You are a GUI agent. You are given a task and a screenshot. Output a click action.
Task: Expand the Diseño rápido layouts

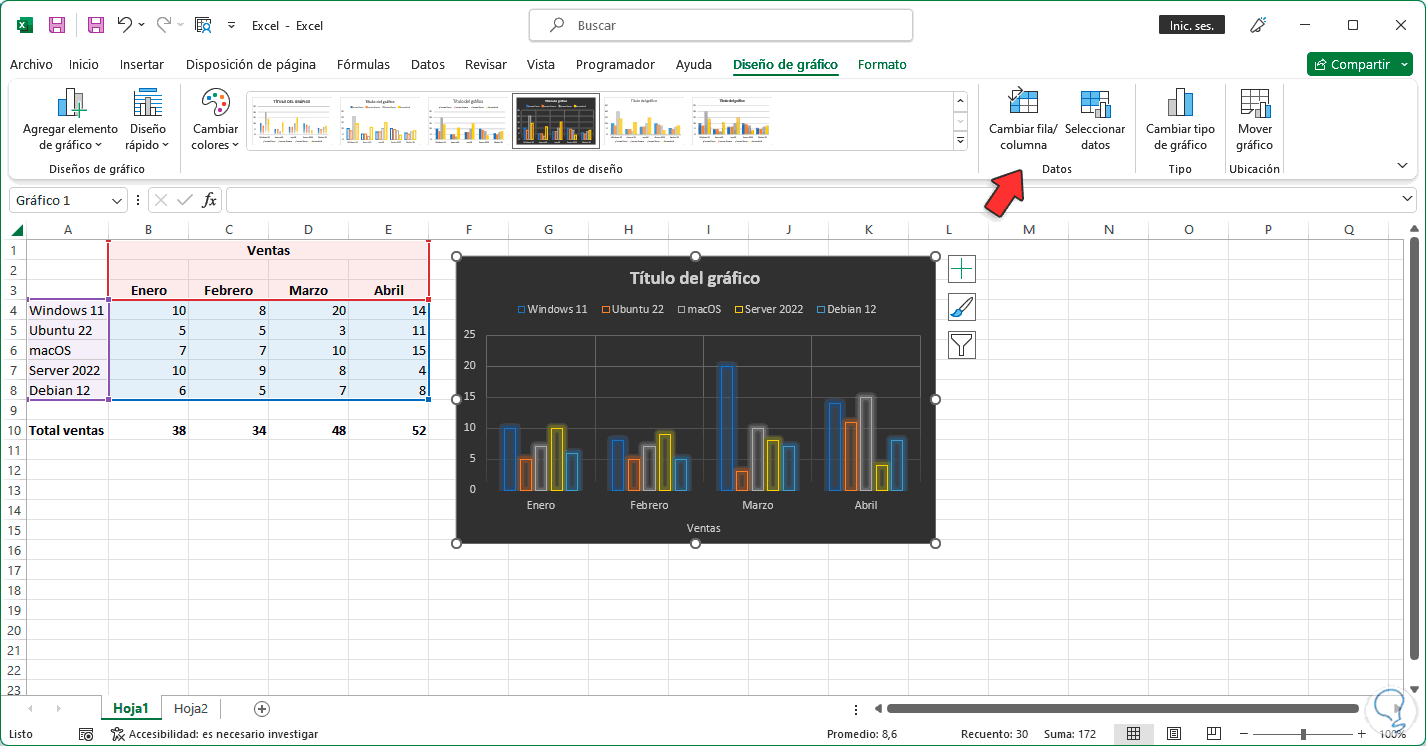pyautogui.click(x=148, y=120)
